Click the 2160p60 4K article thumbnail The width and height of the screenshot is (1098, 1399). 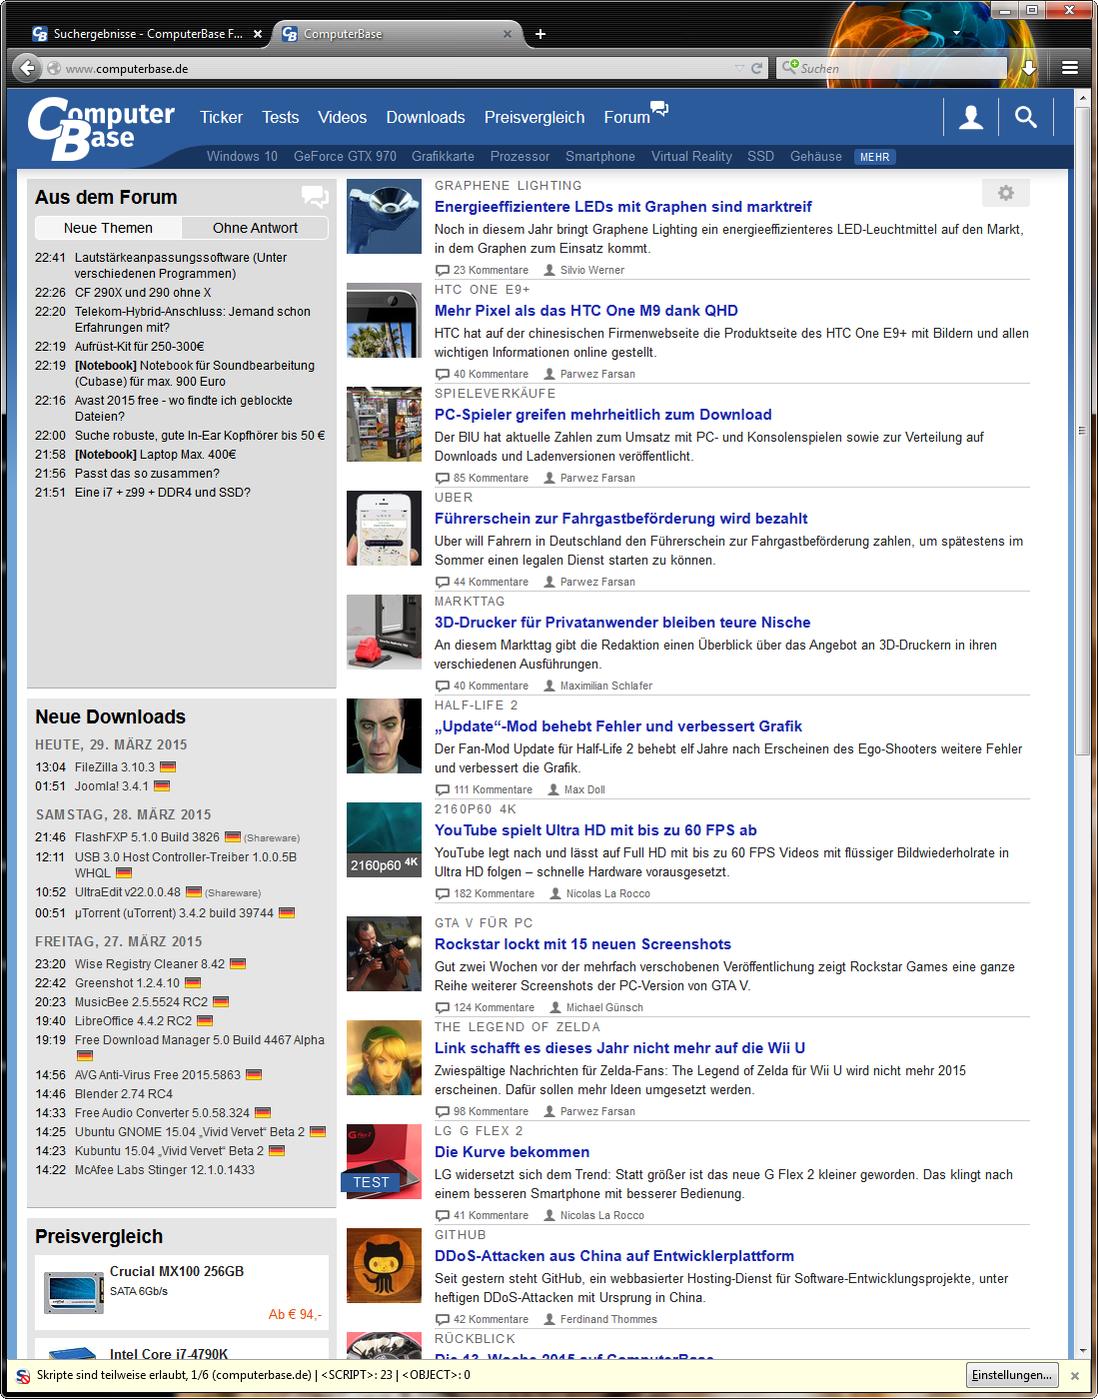(384, 840)
